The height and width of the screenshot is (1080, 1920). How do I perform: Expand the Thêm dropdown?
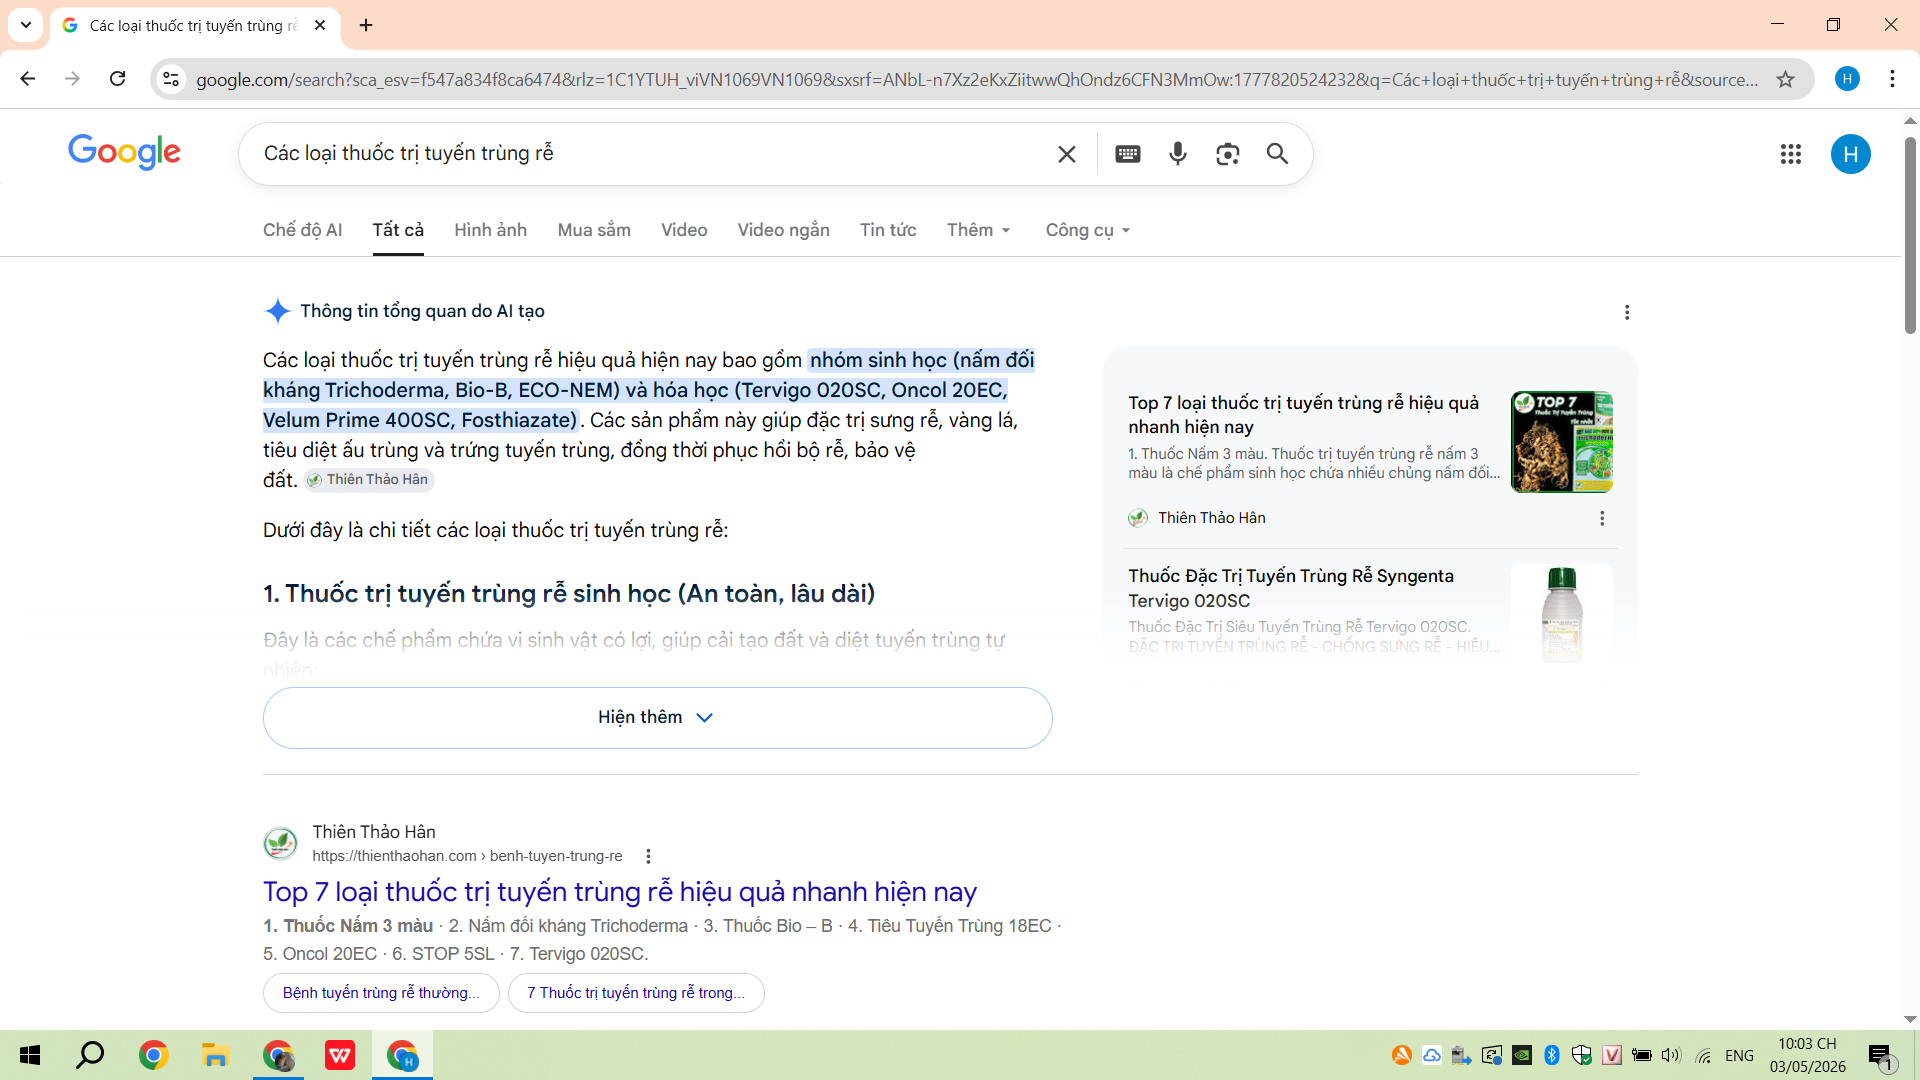pos(979,230)
